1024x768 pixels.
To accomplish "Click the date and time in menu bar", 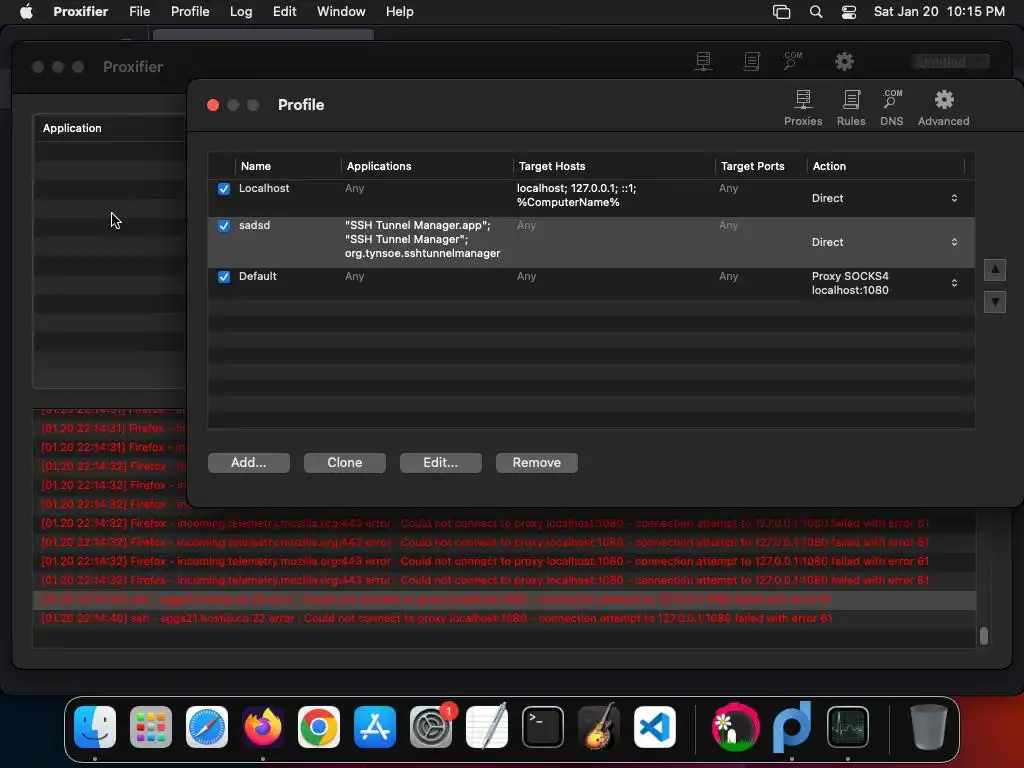I will 938,12.
